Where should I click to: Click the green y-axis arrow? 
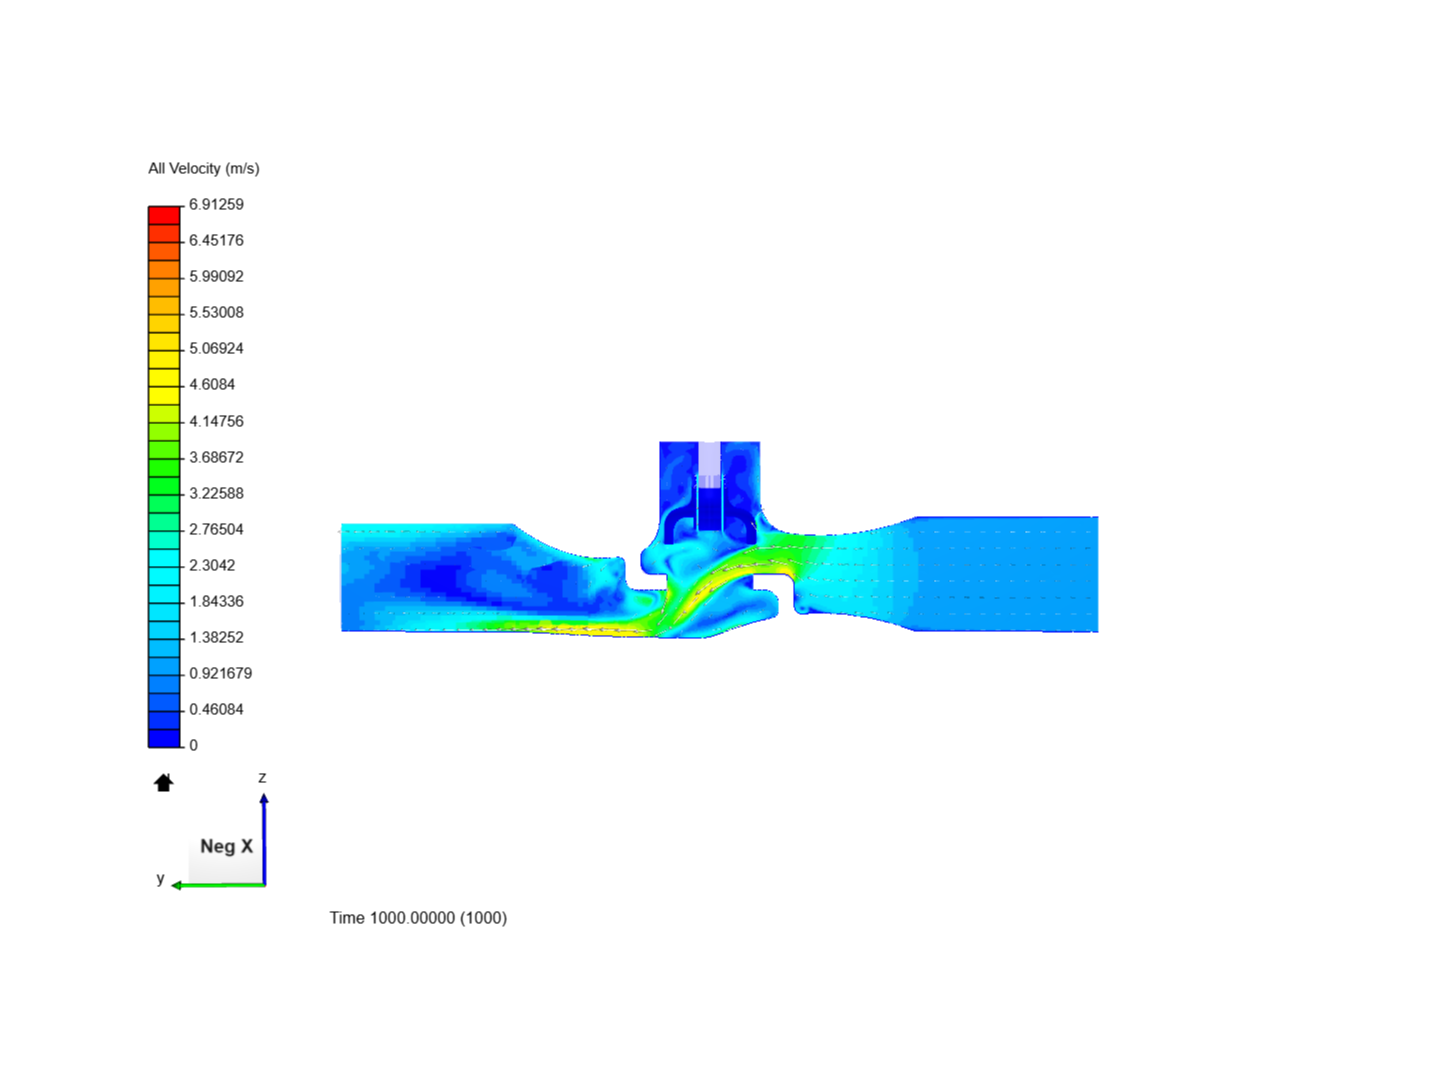click(x=218, y=885)
